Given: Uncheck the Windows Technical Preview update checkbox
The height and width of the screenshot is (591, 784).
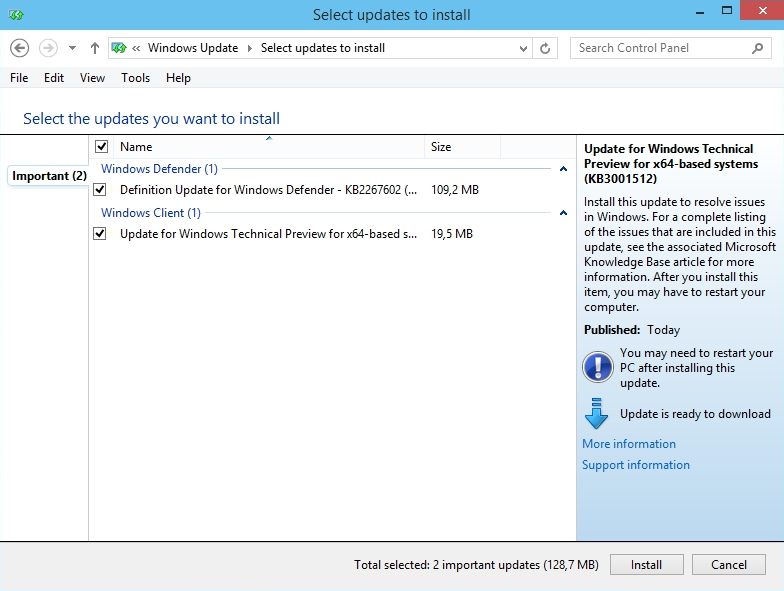Looking at the screenshot, I should 100,234.
